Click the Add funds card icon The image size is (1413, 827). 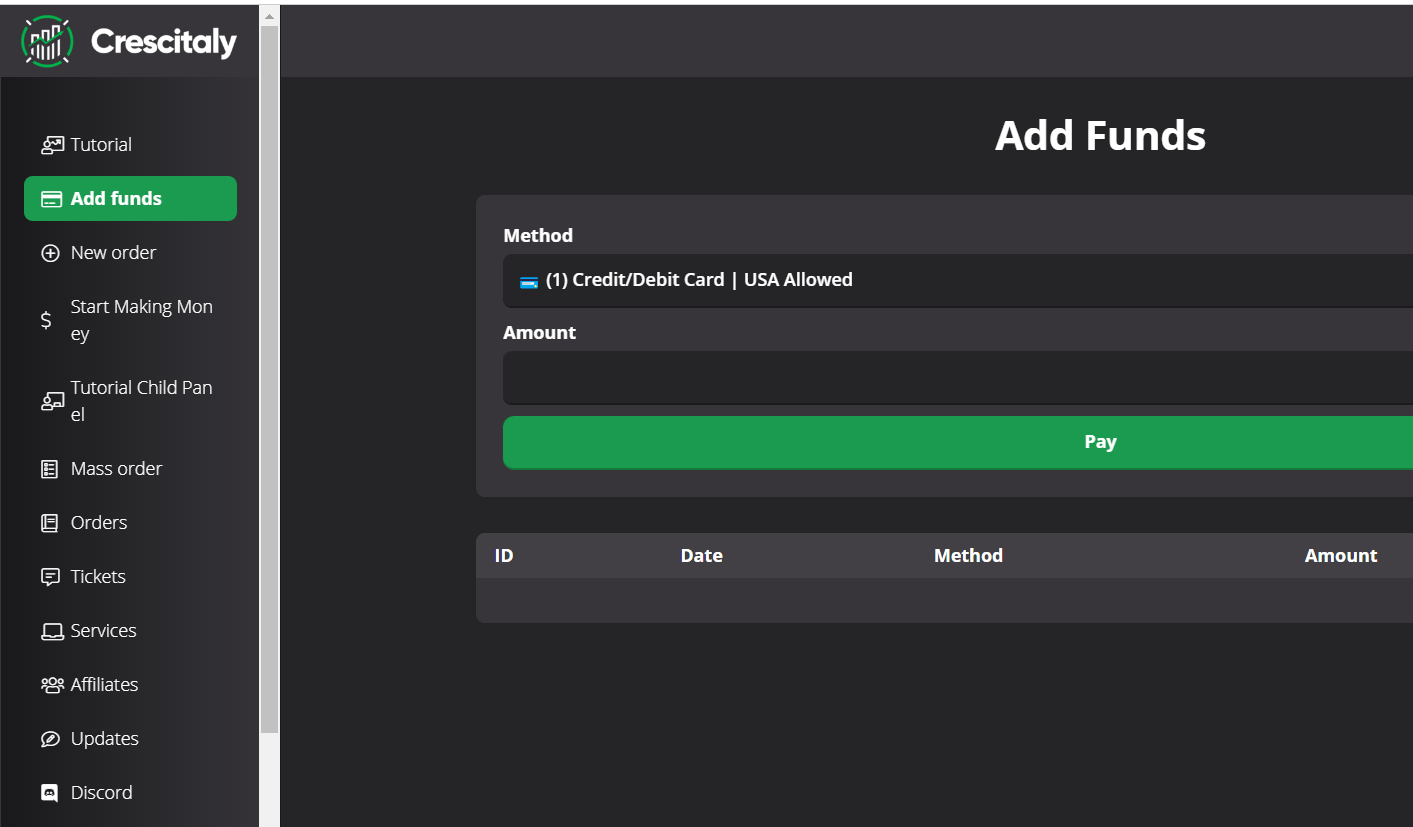[51, 199]
